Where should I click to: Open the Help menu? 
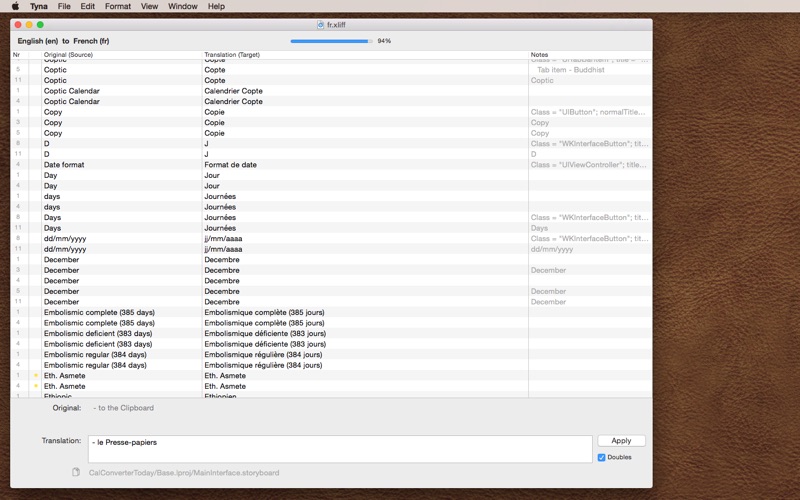pyautogui.click(x=216, y=6)
